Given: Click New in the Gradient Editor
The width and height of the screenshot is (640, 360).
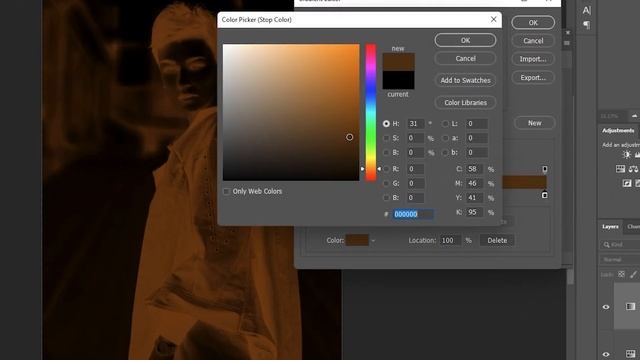Looking at the screenshot, I should point(534,123).
